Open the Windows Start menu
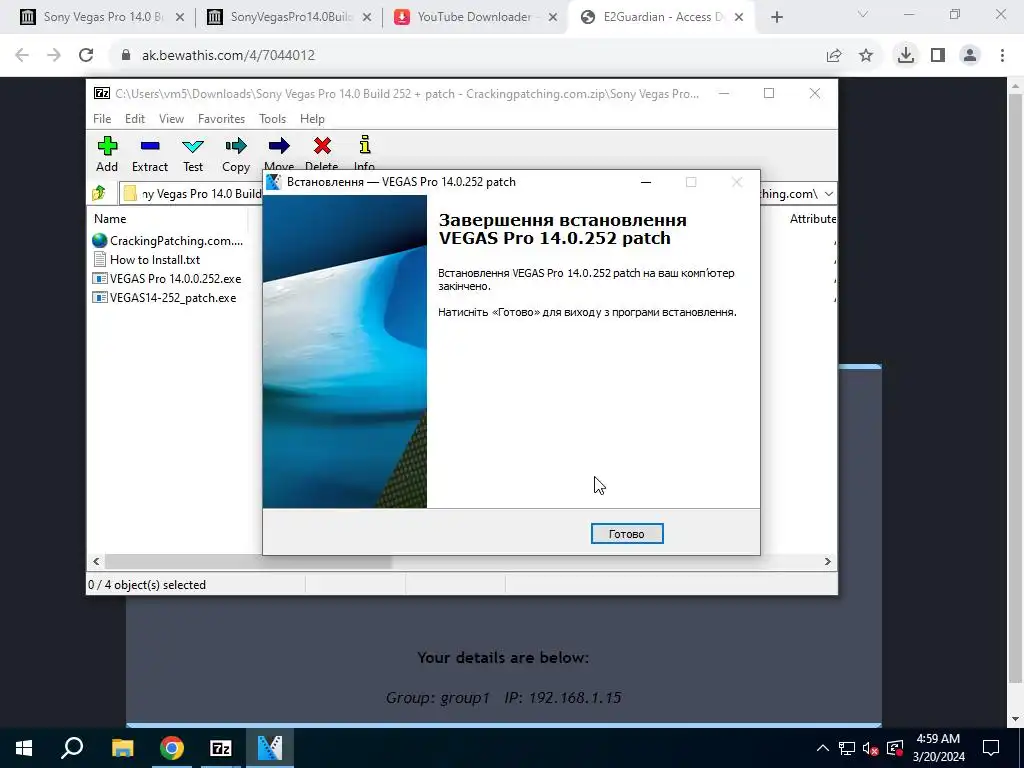The image size is (1024, 768). pyautogui.click(x=24, y=748)
